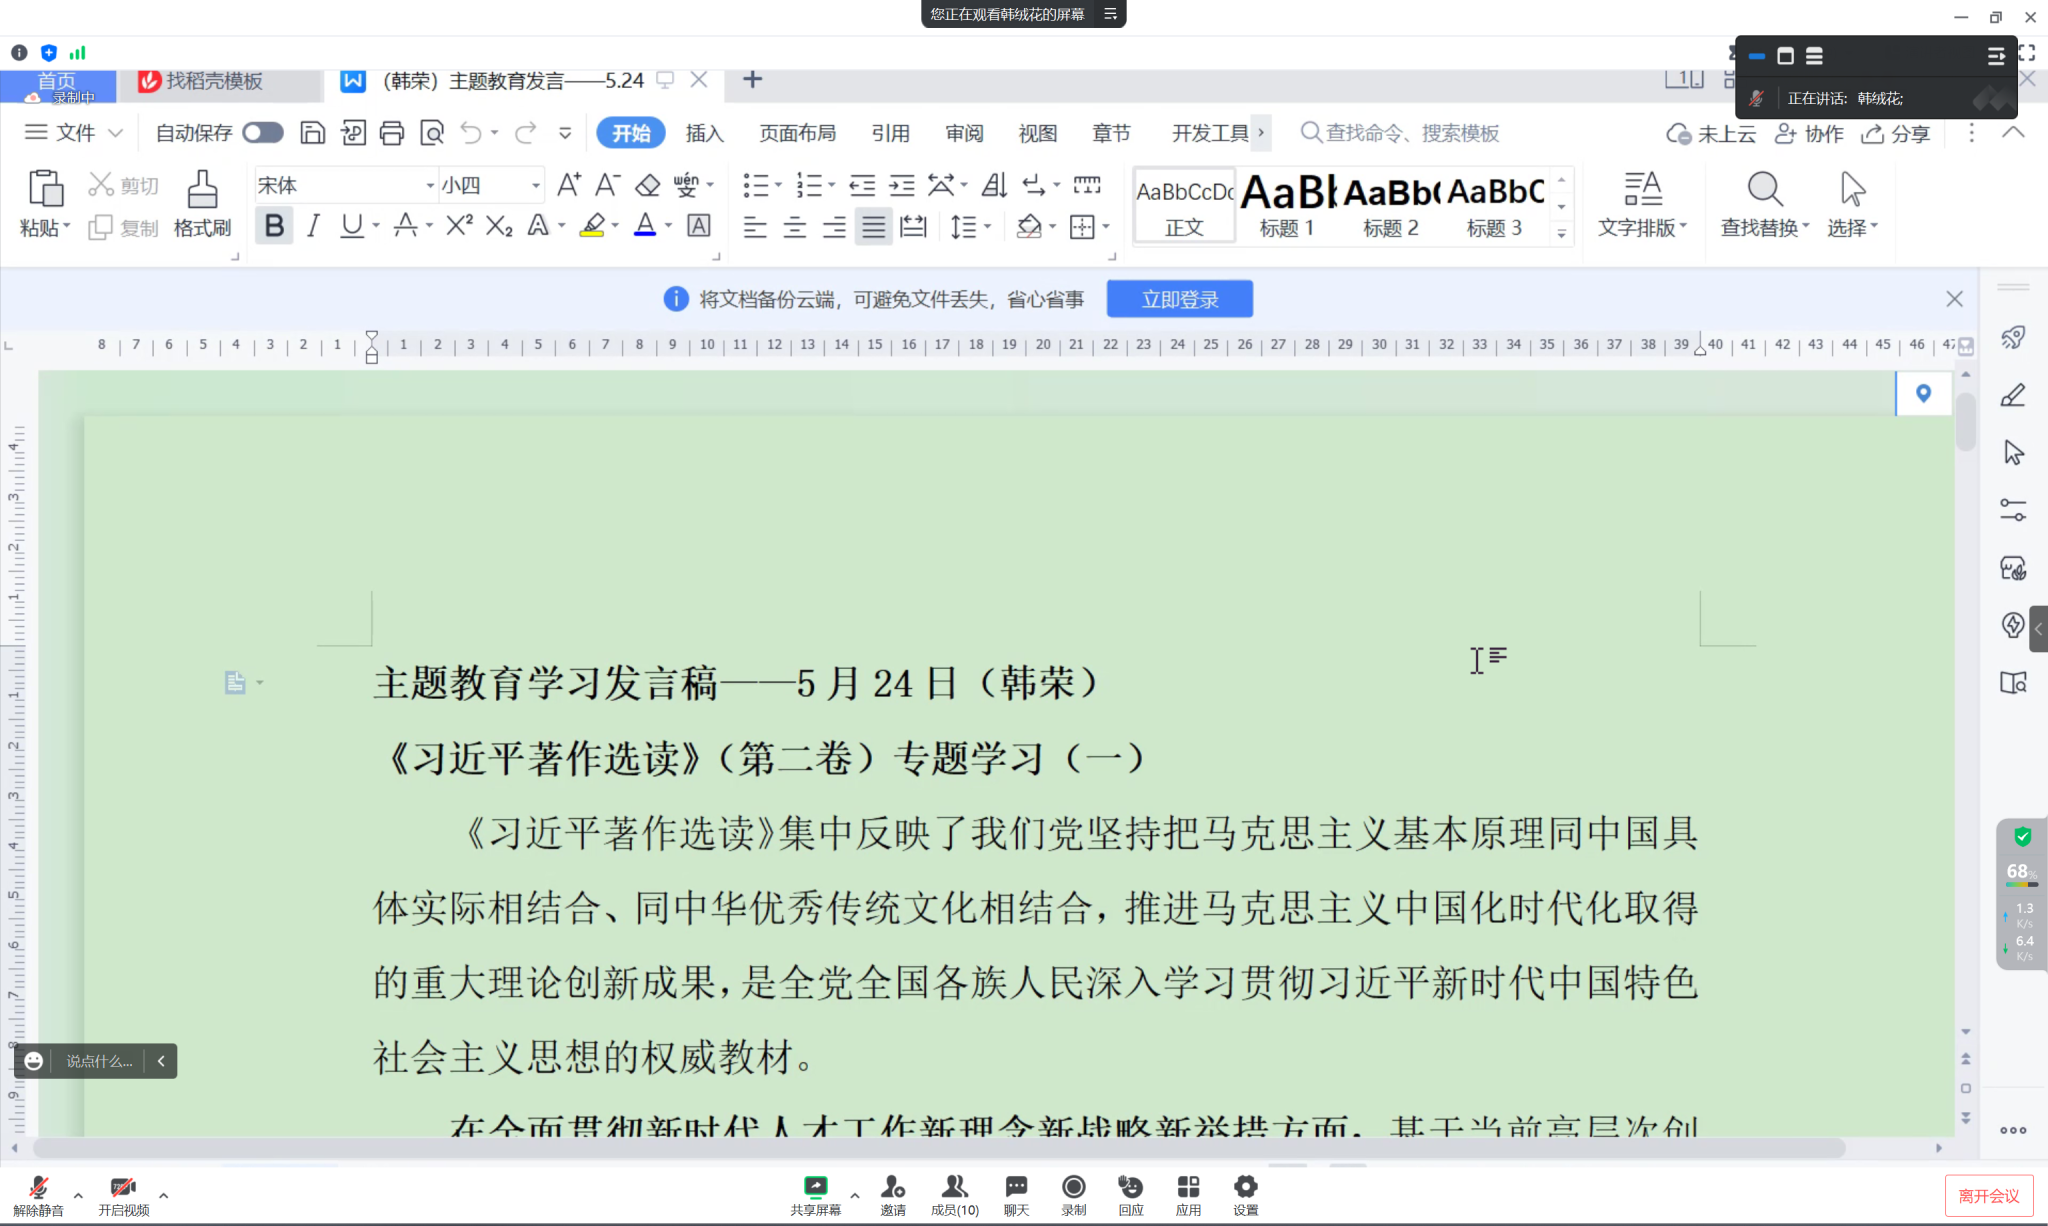Expand audio options next to 解除静音
Image resolution: width=2048 pixels, height=1226 pixels.
[x=78, y=1194]
